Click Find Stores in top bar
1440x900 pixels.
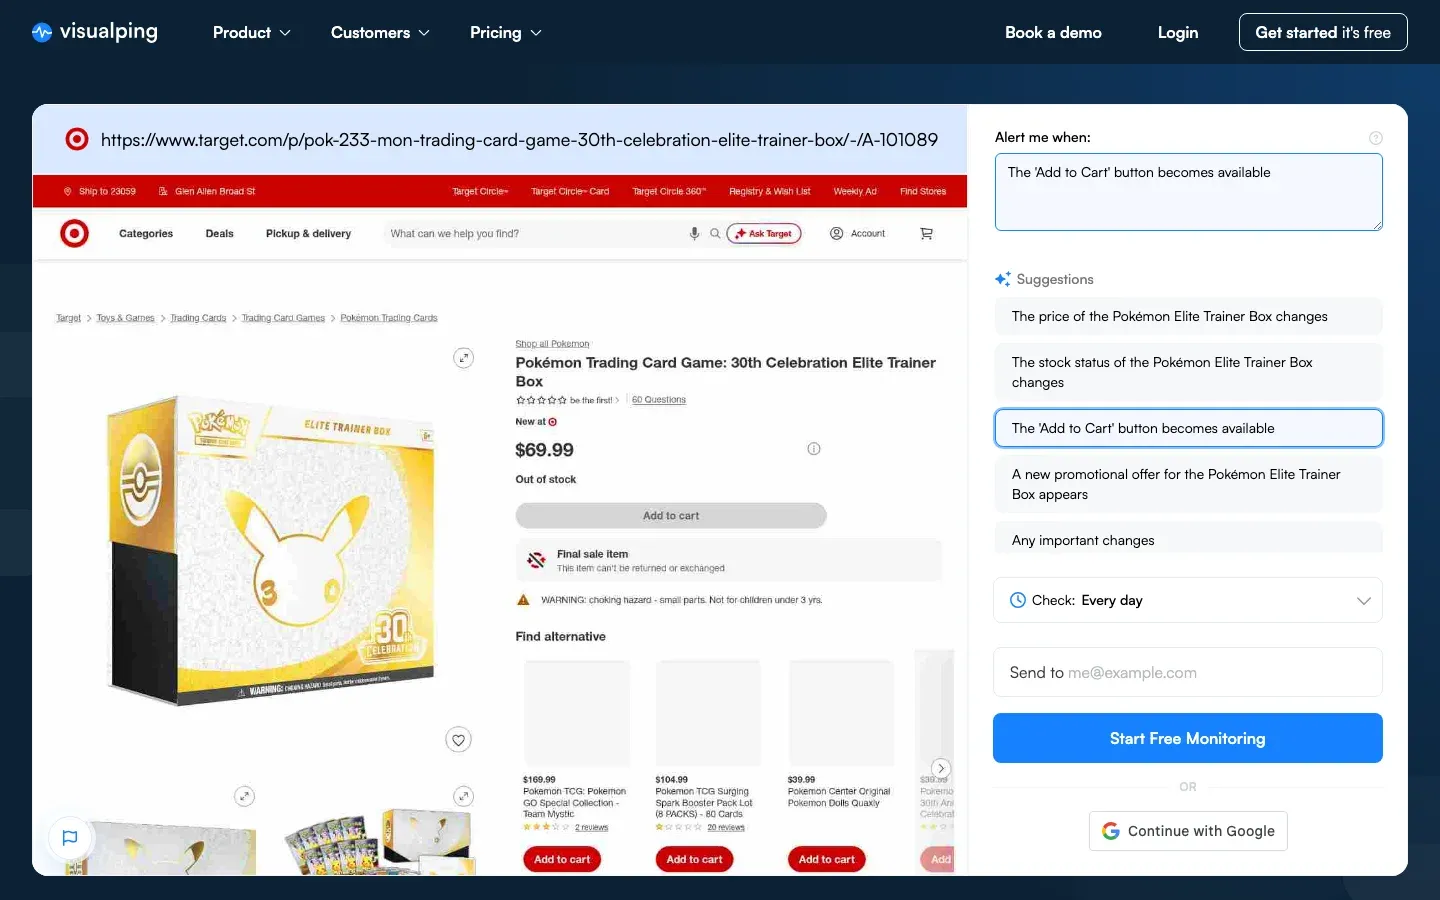click(x=923, y=191)
